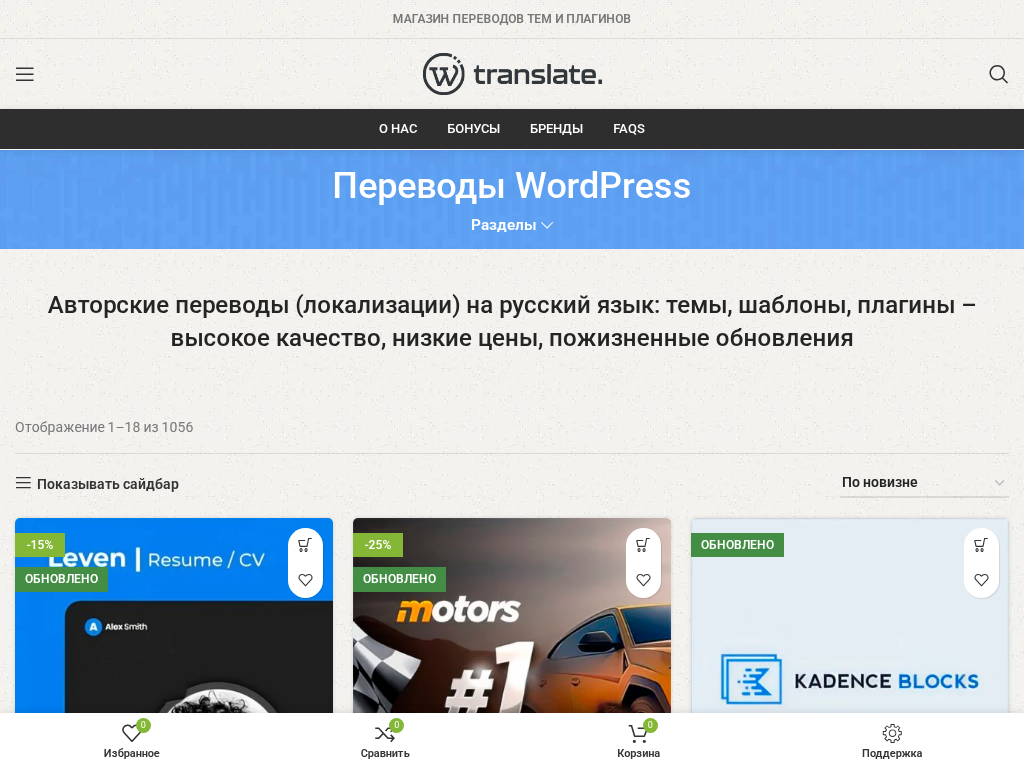The width and height of the screenshot is (1024, 768).
Task: Click the Переводы WordPress page title
Action: pos(511,185)
